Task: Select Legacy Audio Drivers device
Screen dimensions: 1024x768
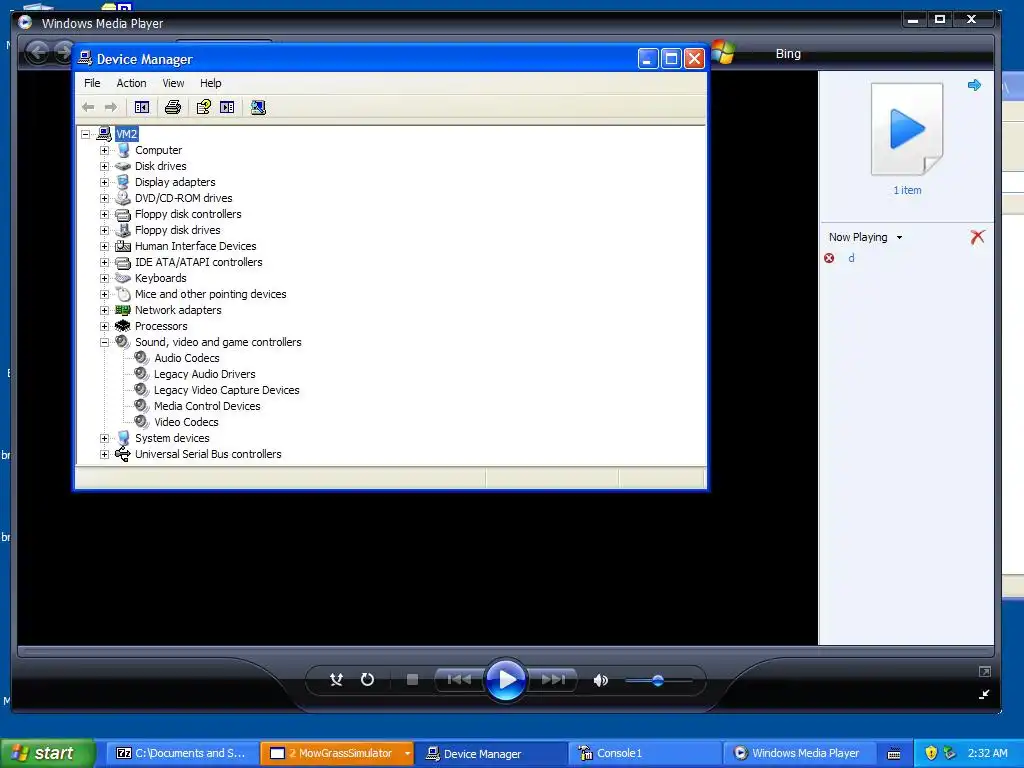Action: point(204,374)
